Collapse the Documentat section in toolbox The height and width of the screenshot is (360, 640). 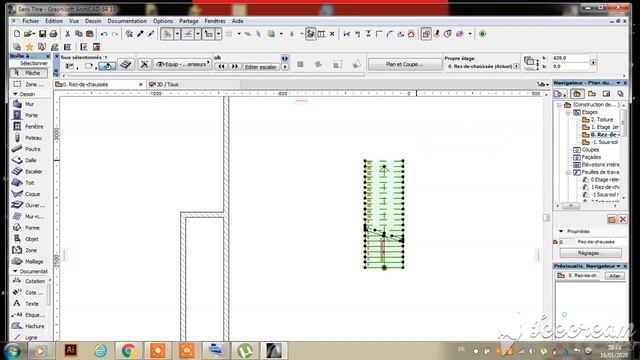(x=16, y=271)
